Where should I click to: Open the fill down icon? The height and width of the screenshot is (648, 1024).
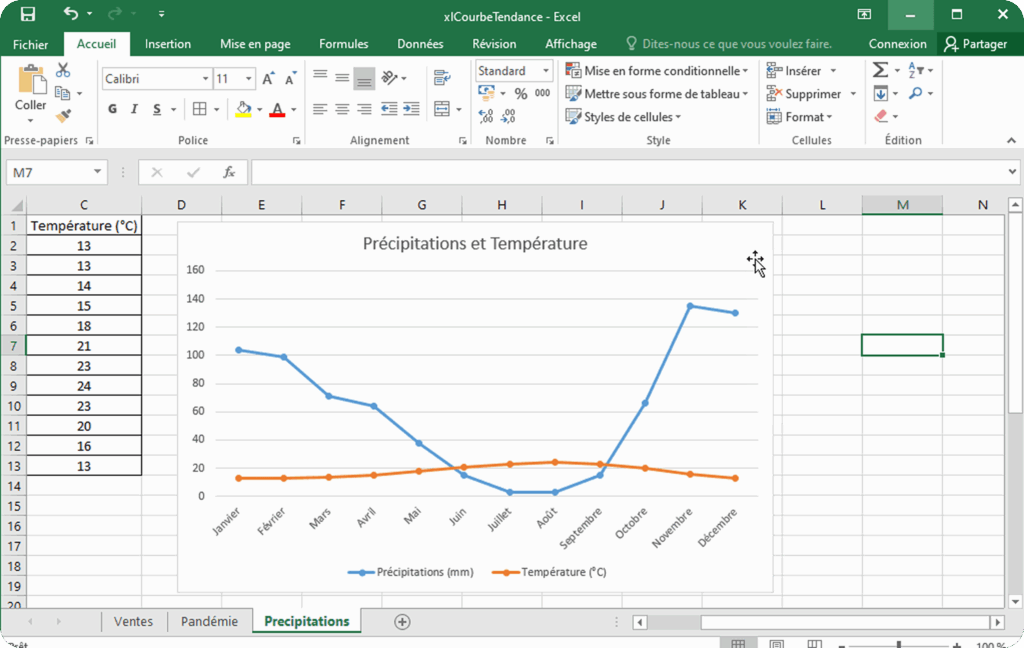[880, 93]
